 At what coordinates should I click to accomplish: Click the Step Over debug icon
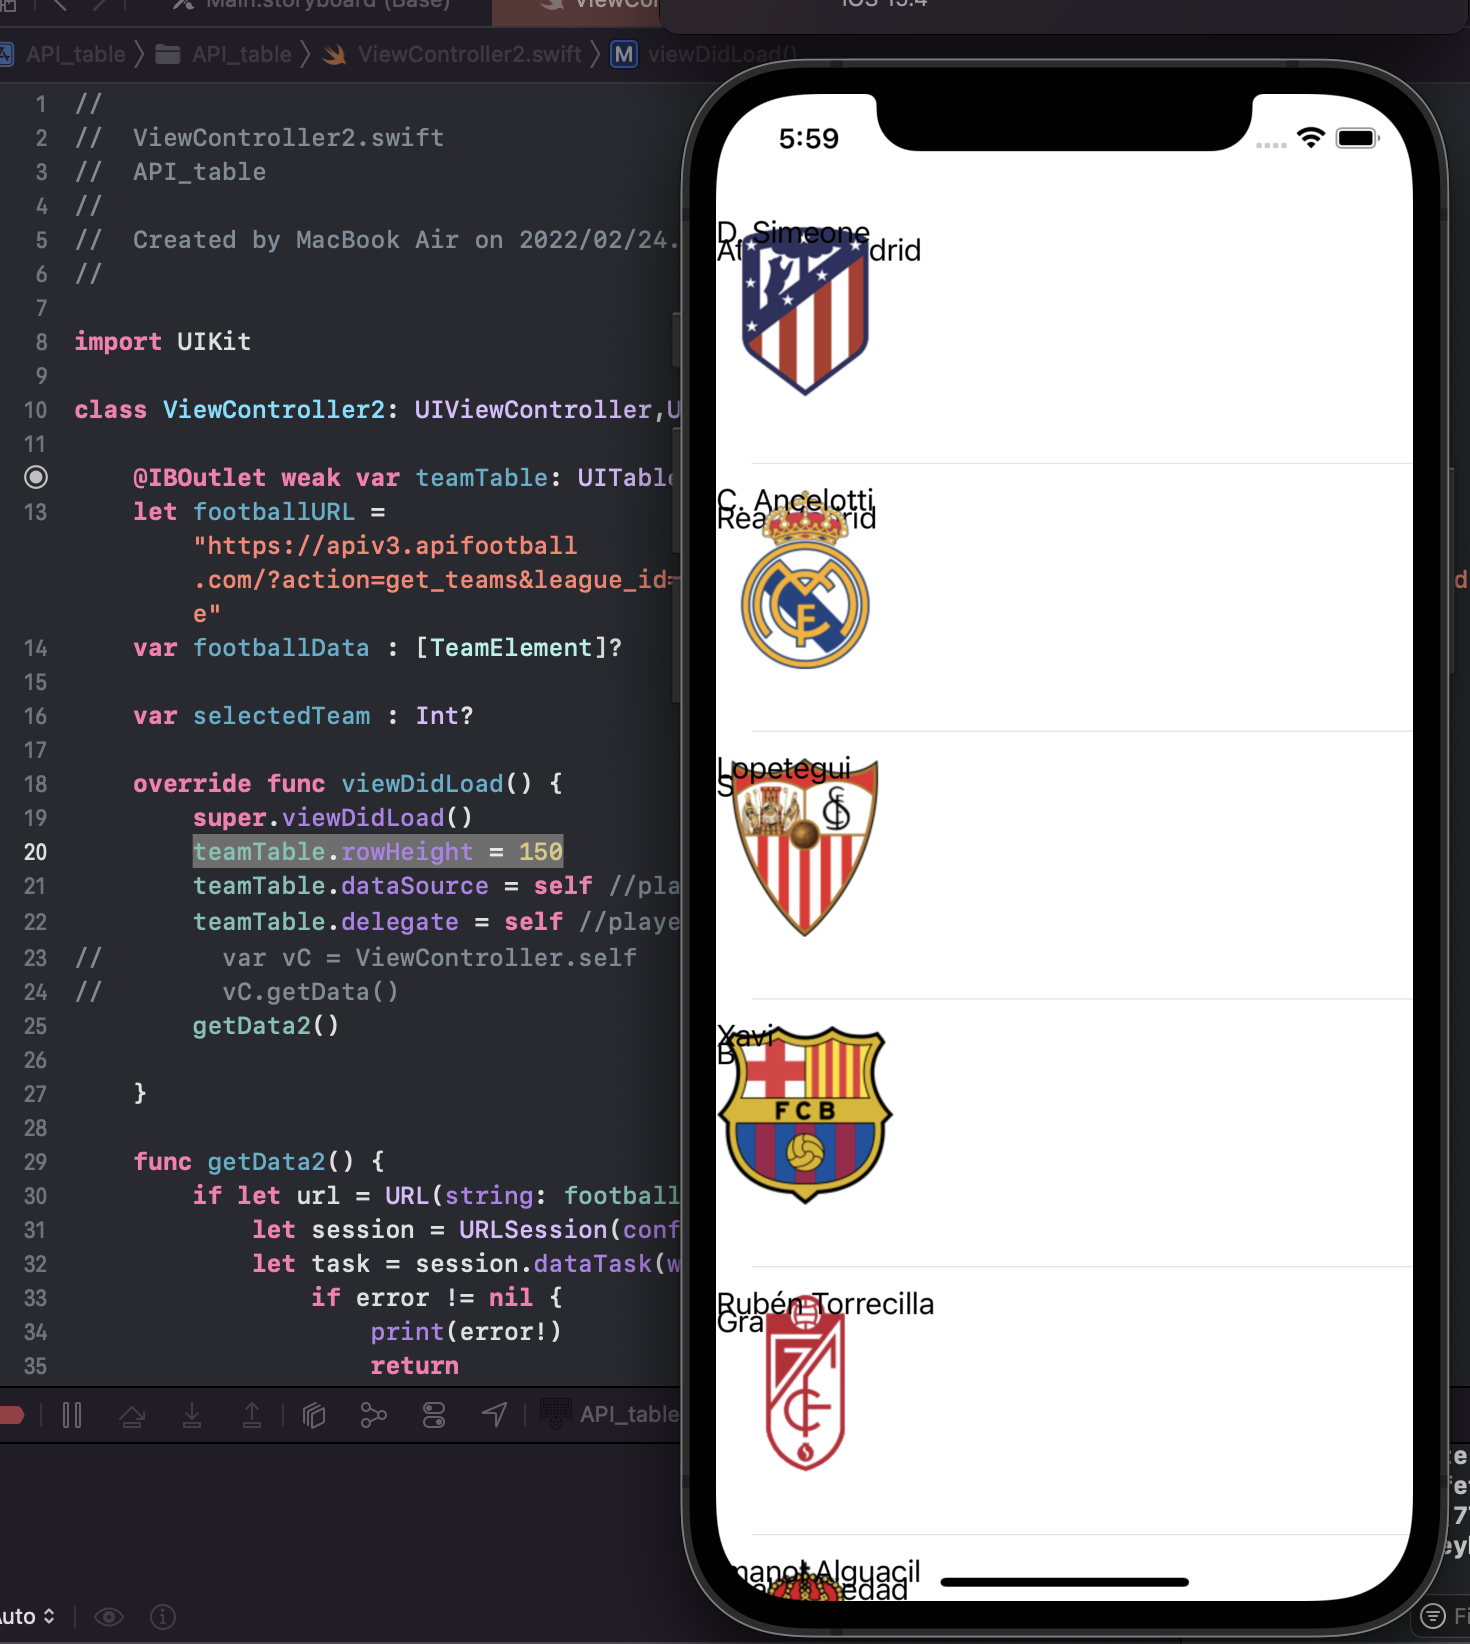tap(132, 1415)
